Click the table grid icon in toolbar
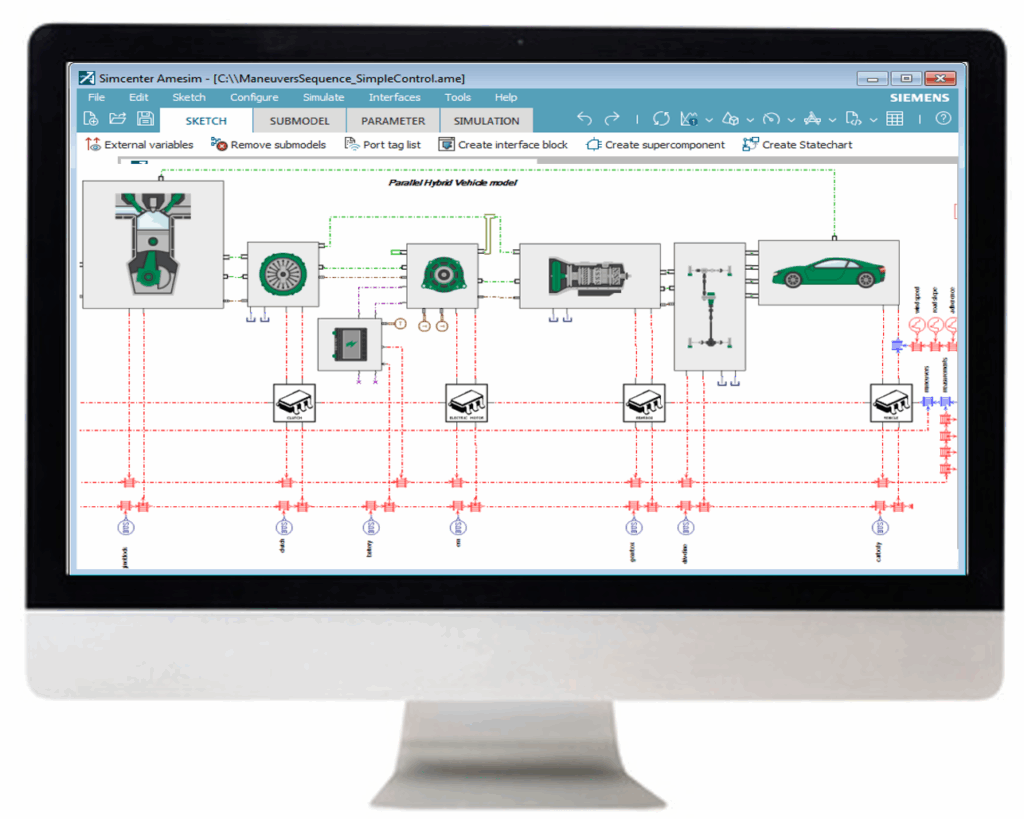1024x819 pixels. [x=895, y=119]
